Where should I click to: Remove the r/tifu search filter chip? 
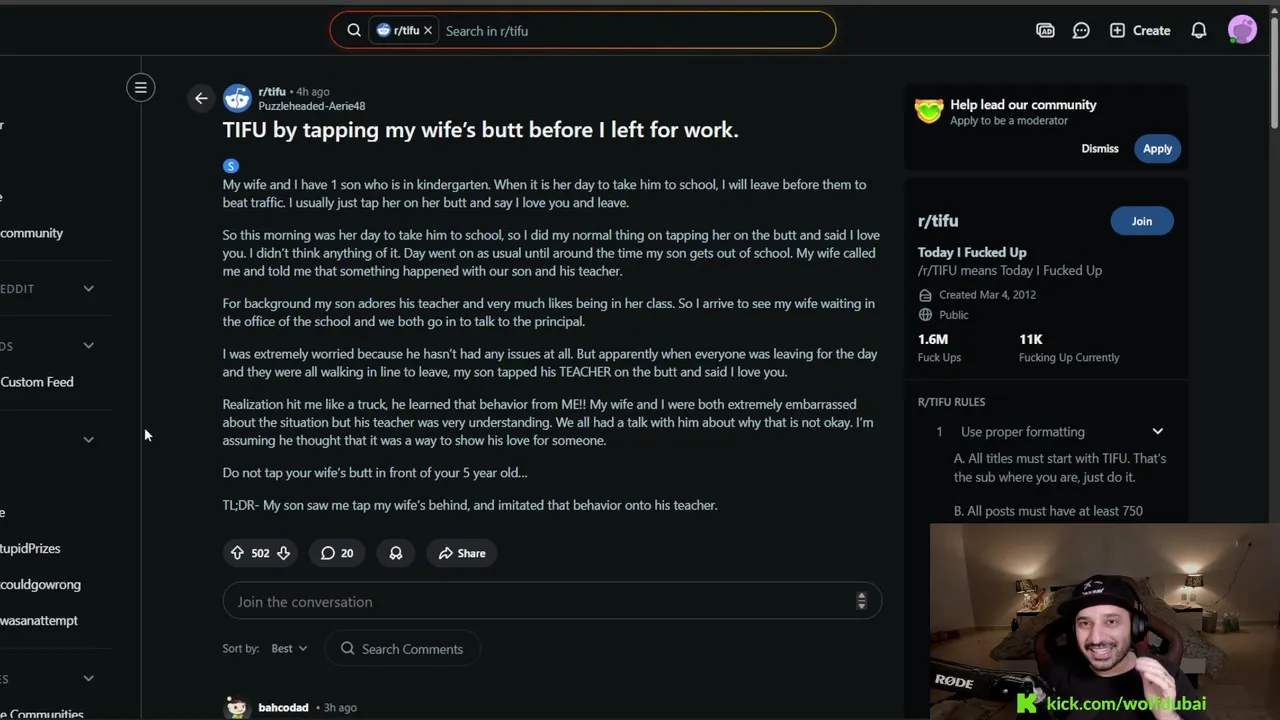(x=428, y=31)
